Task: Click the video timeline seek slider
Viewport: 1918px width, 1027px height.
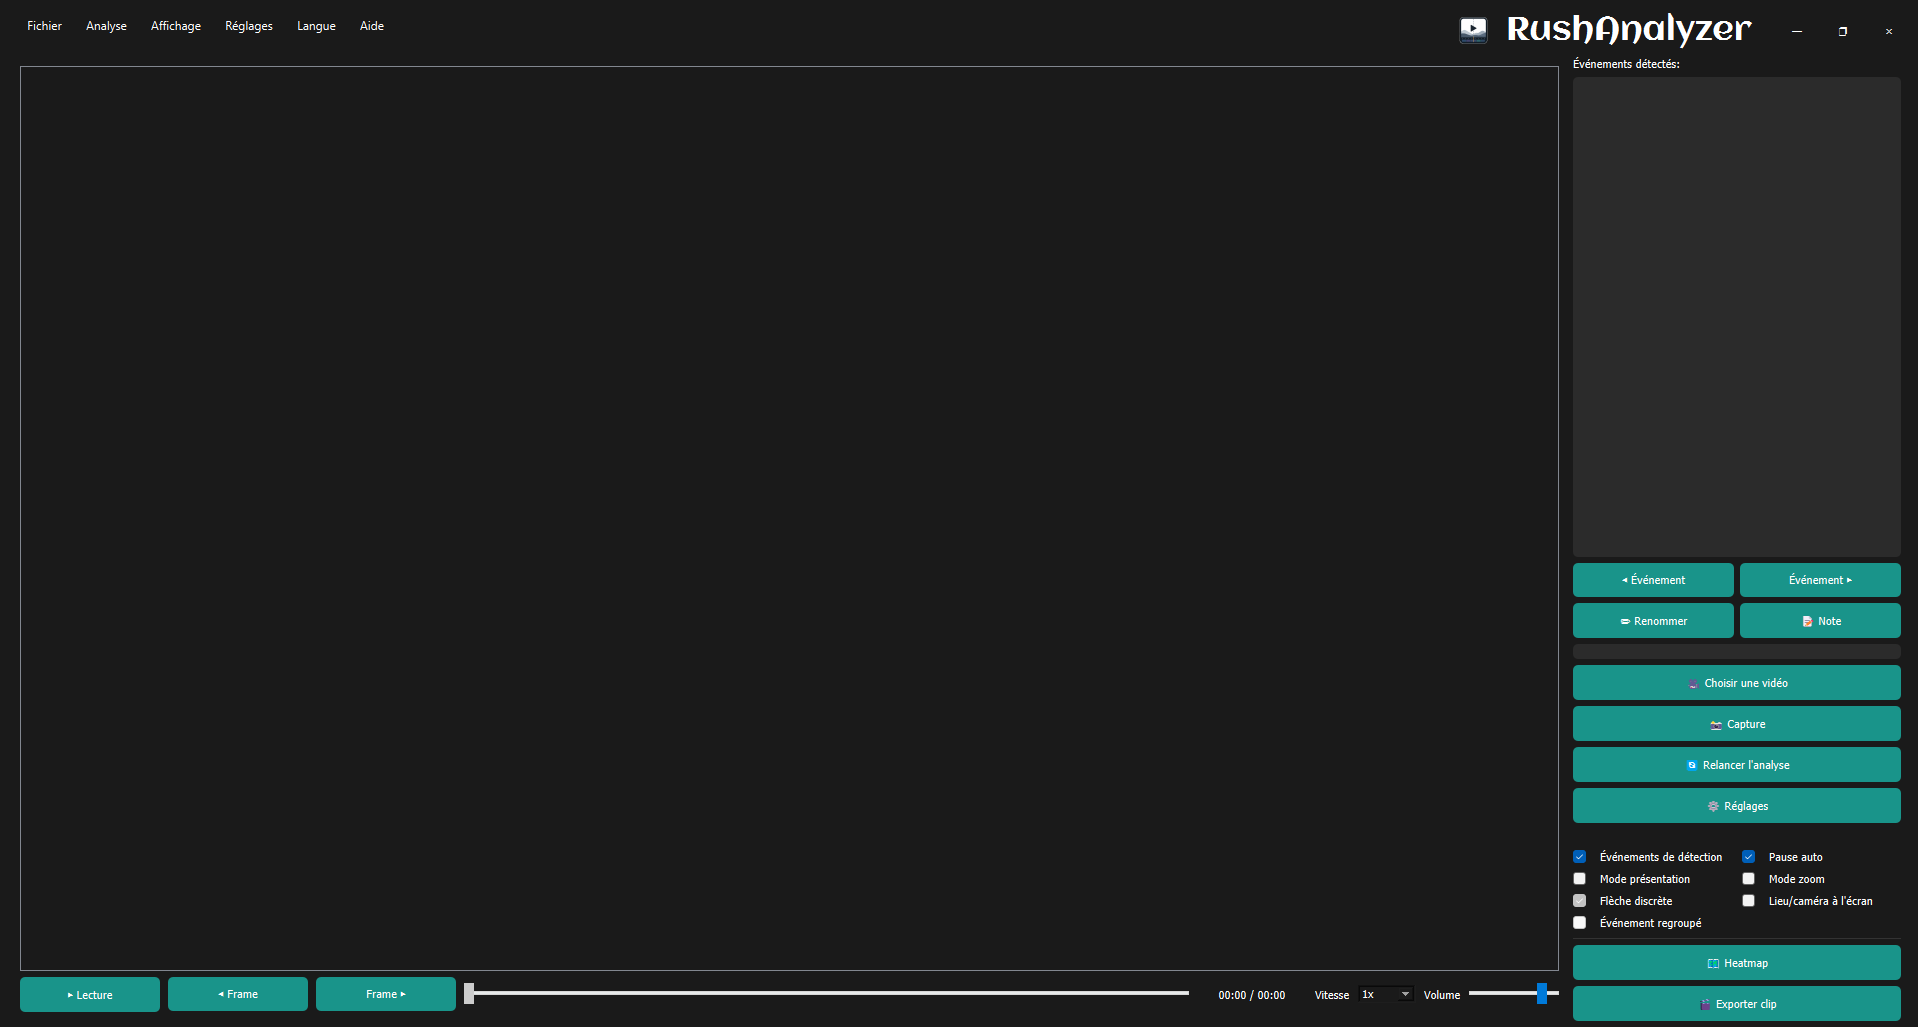Action: pyautogui.click(x=827, y=993)
